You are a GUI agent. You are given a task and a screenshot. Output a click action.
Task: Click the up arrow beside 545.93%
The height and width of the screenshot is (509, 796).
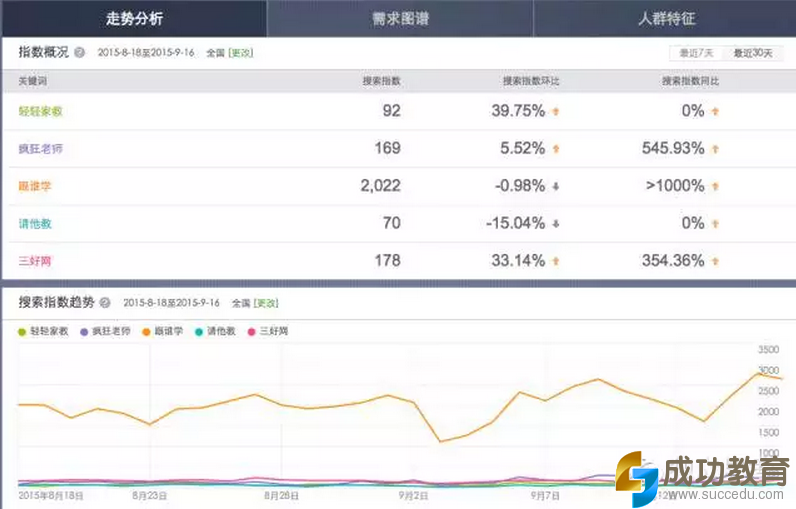click(x=714, y=149)
